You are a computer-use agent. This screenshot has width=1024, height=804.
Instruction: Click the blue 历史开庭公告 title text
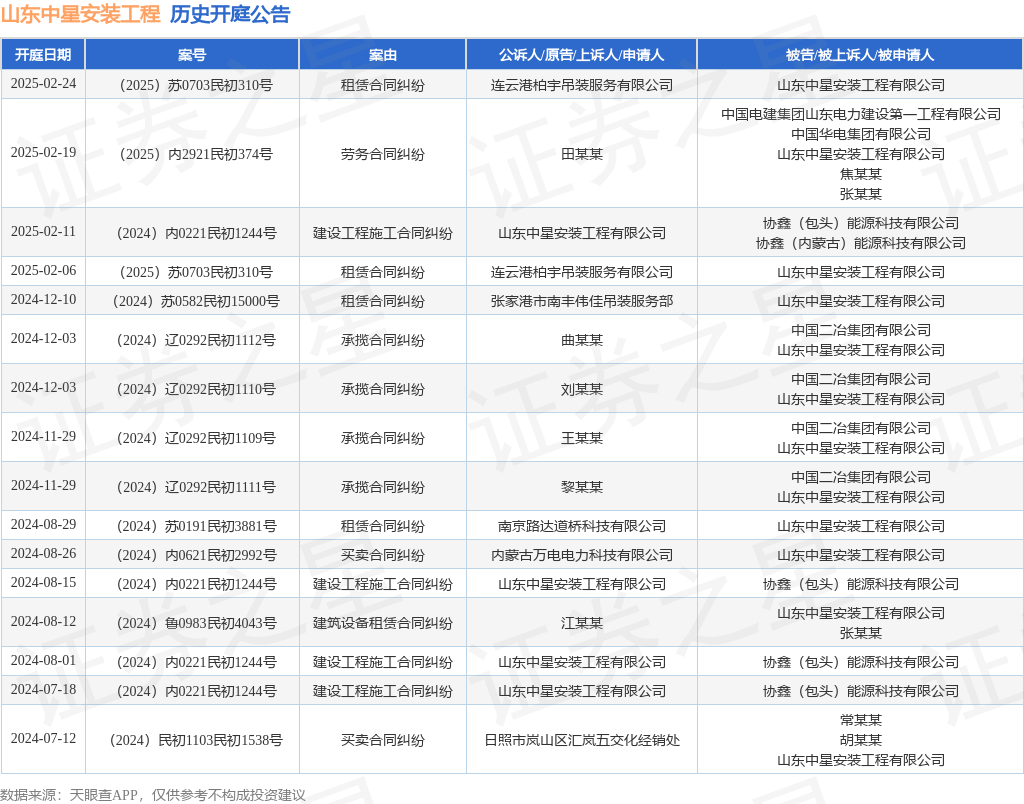(x=230, y=14)
